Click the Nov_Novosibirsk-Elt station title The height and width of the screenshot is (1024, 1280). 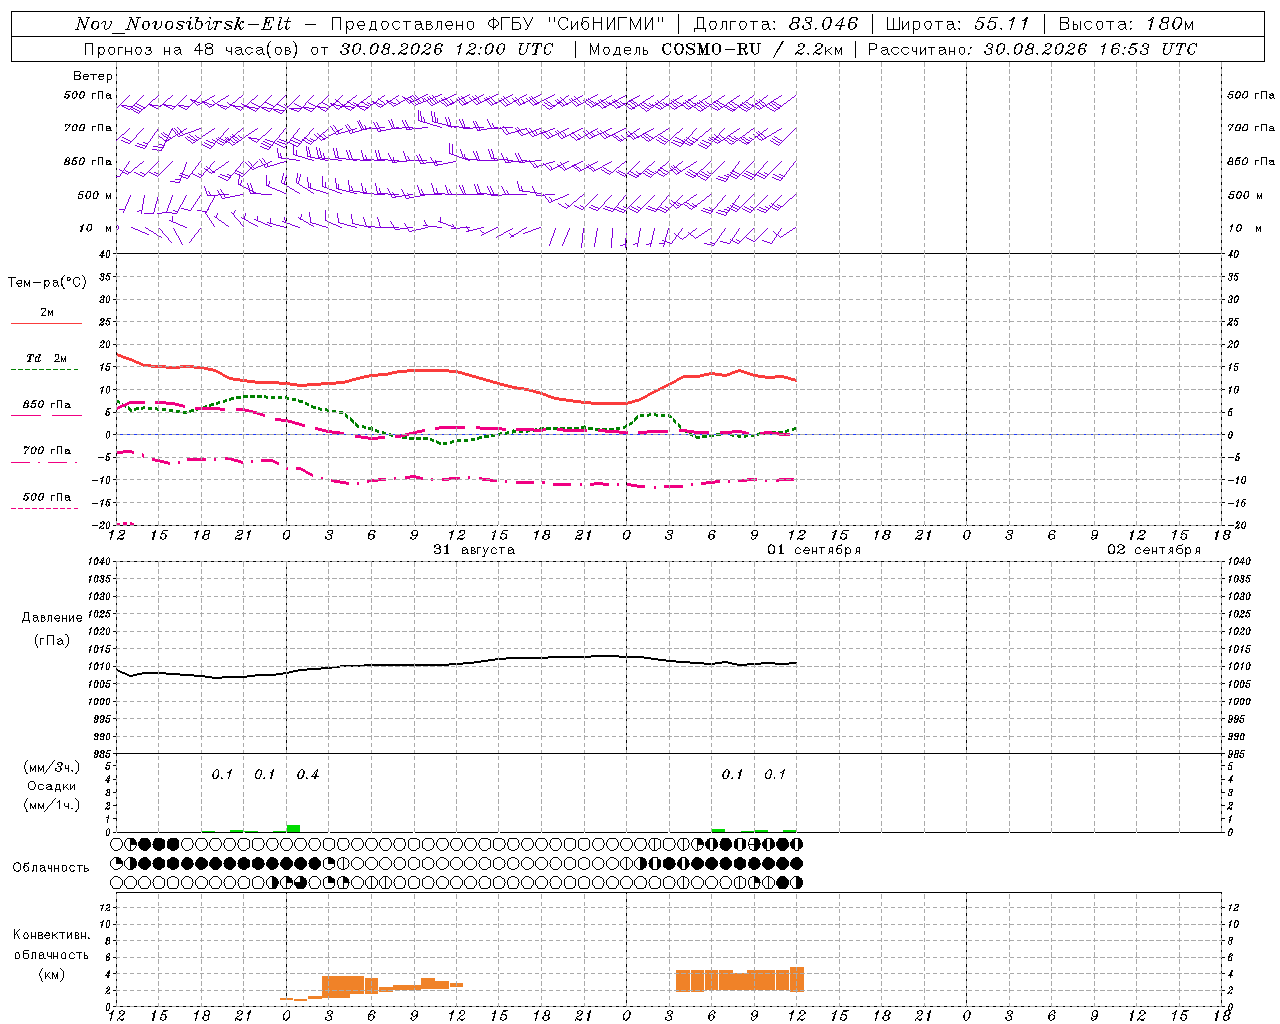(184, 24)
